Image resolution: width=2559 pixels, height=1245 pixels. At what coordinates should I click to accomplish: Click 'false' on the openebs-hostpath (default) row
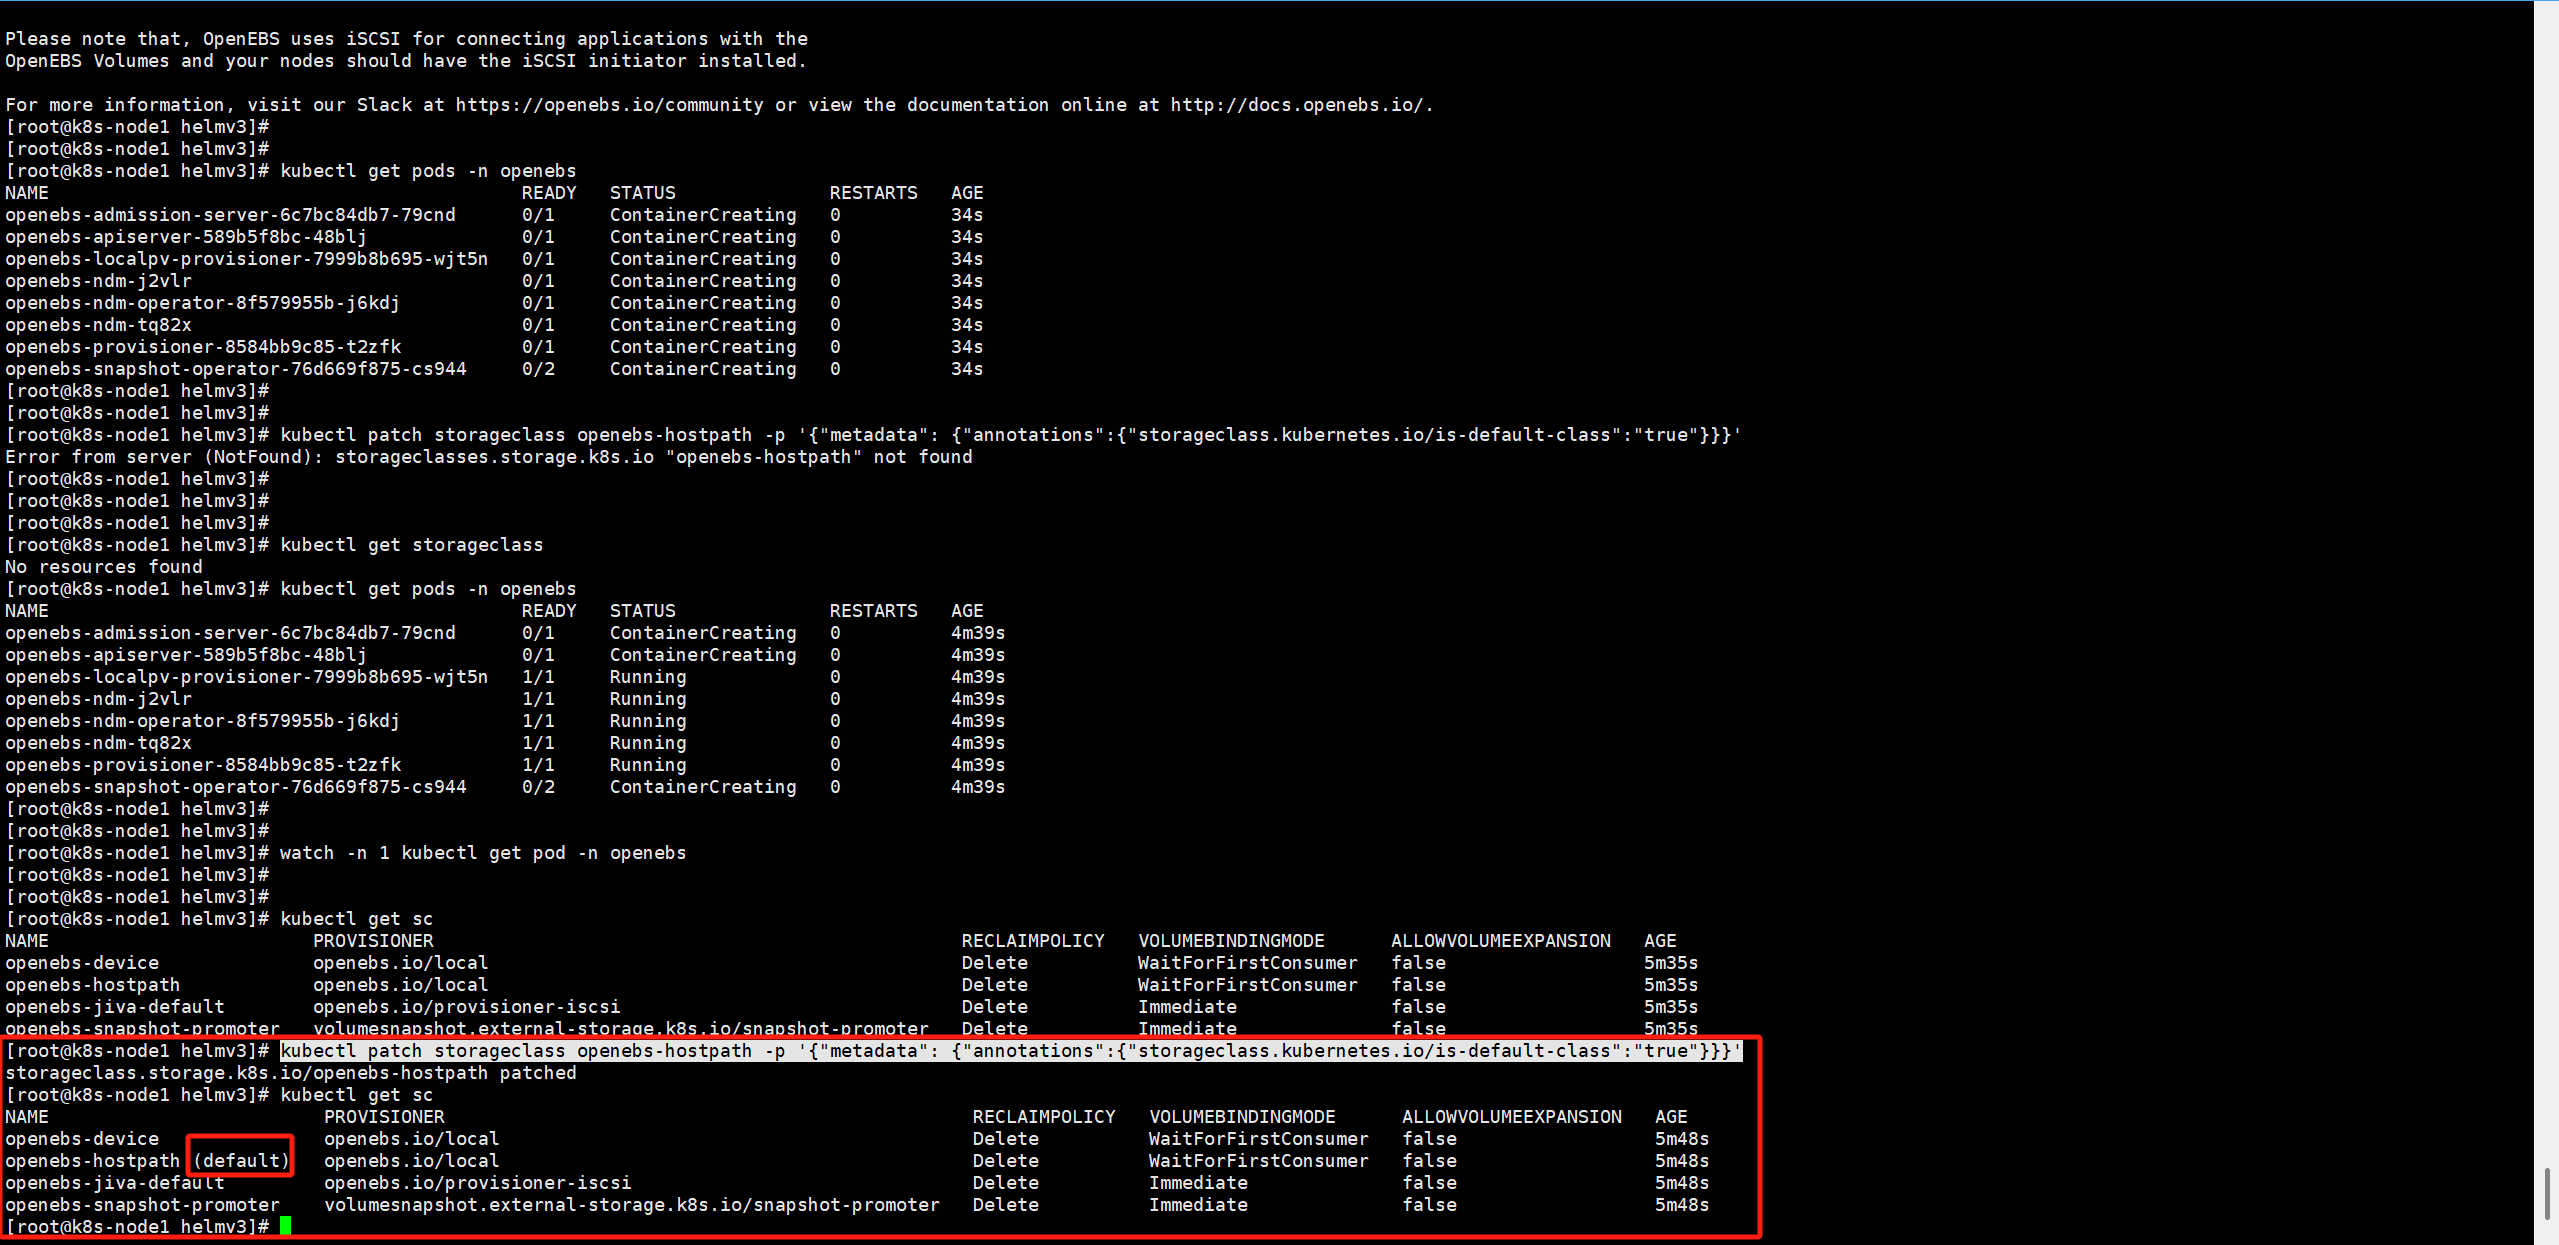coord(1429,1160)
